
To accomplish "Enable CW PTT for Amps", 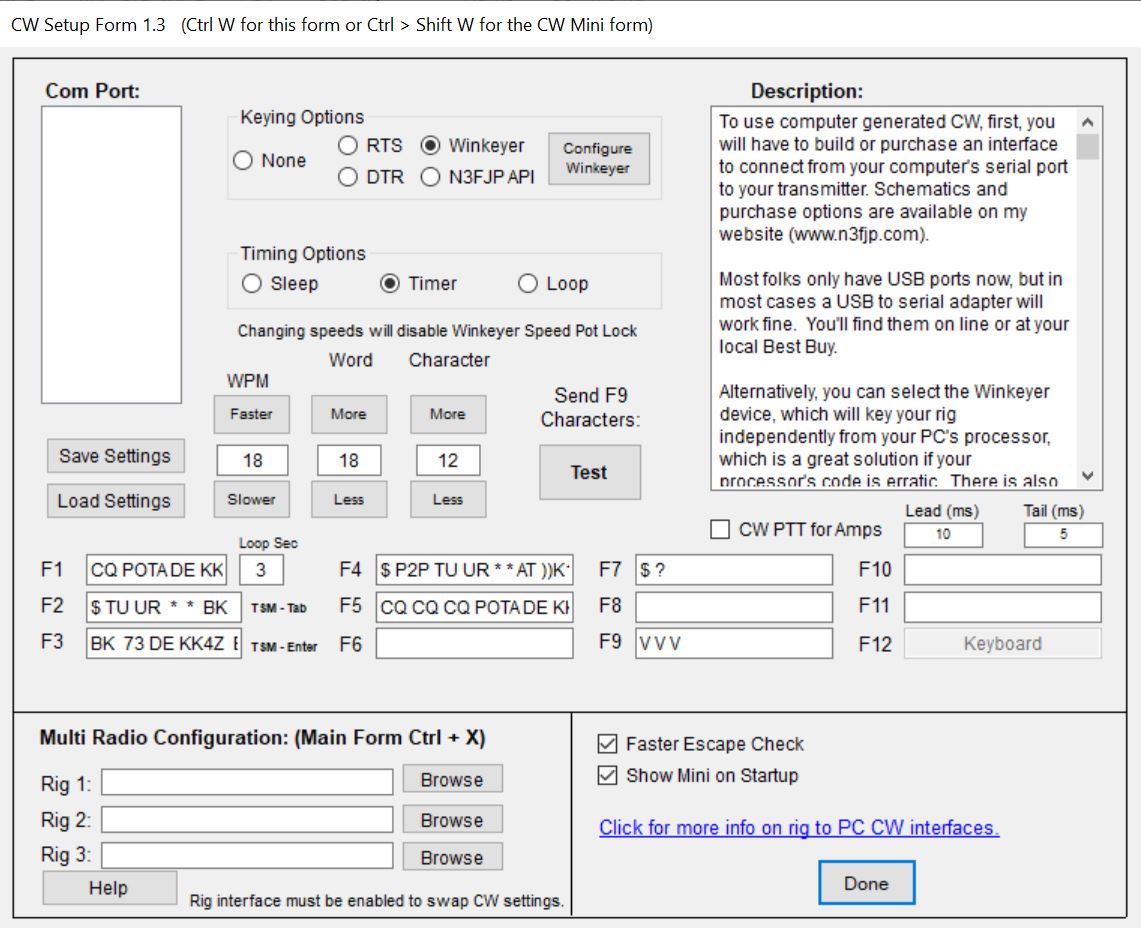I will pyautogui.click(x=718, y=530).
